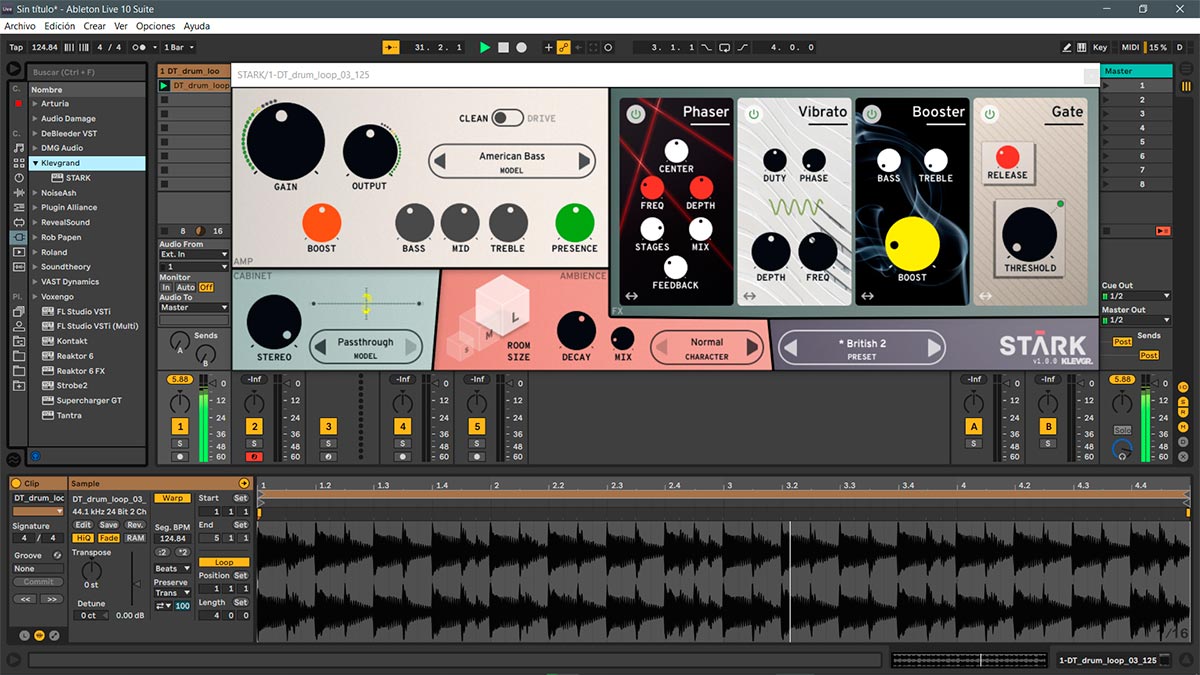Expand the NoiseAsh folder in browser

pyautogui.click(x=36, y=193)
